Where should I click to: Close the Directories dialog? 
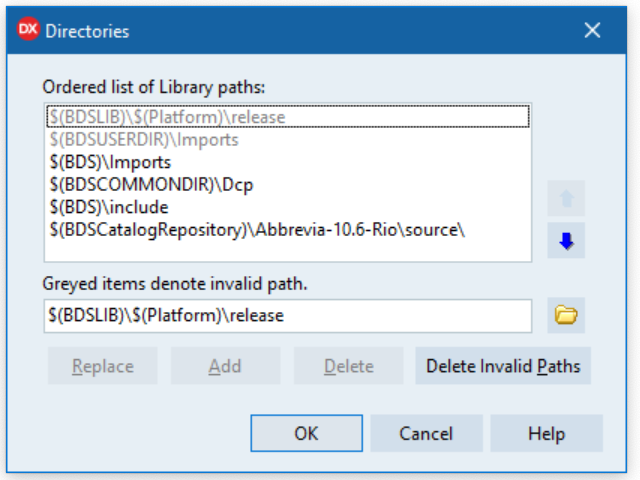592,30
